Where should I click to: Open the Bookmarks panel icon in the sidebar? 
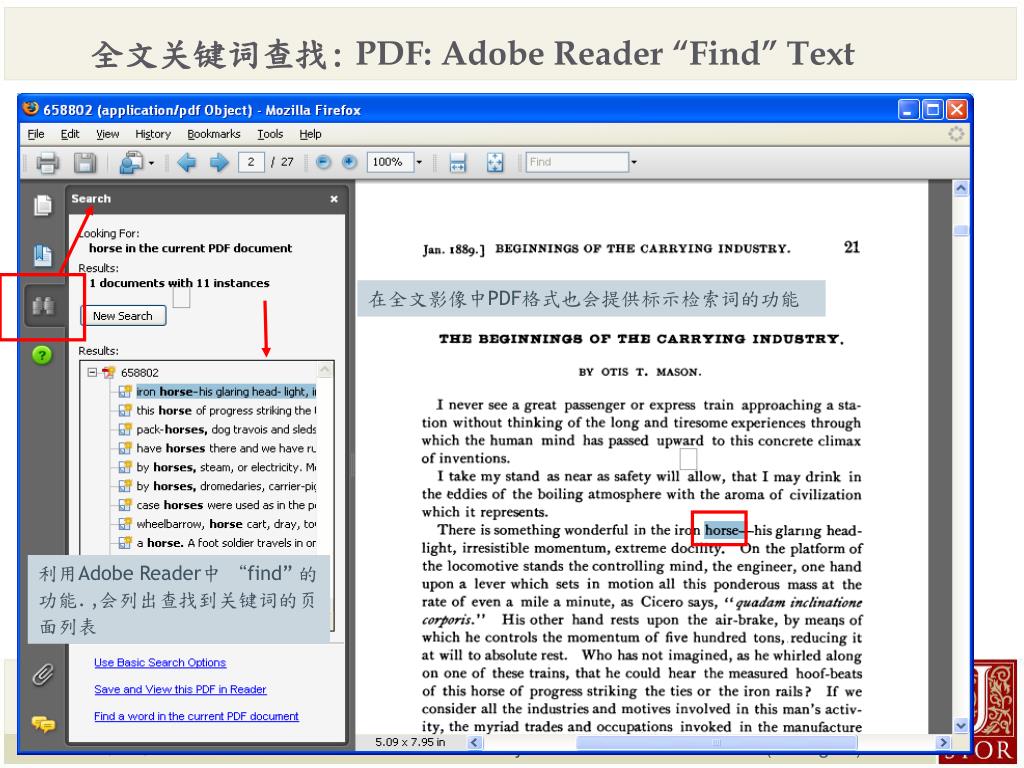click(43, 255)
